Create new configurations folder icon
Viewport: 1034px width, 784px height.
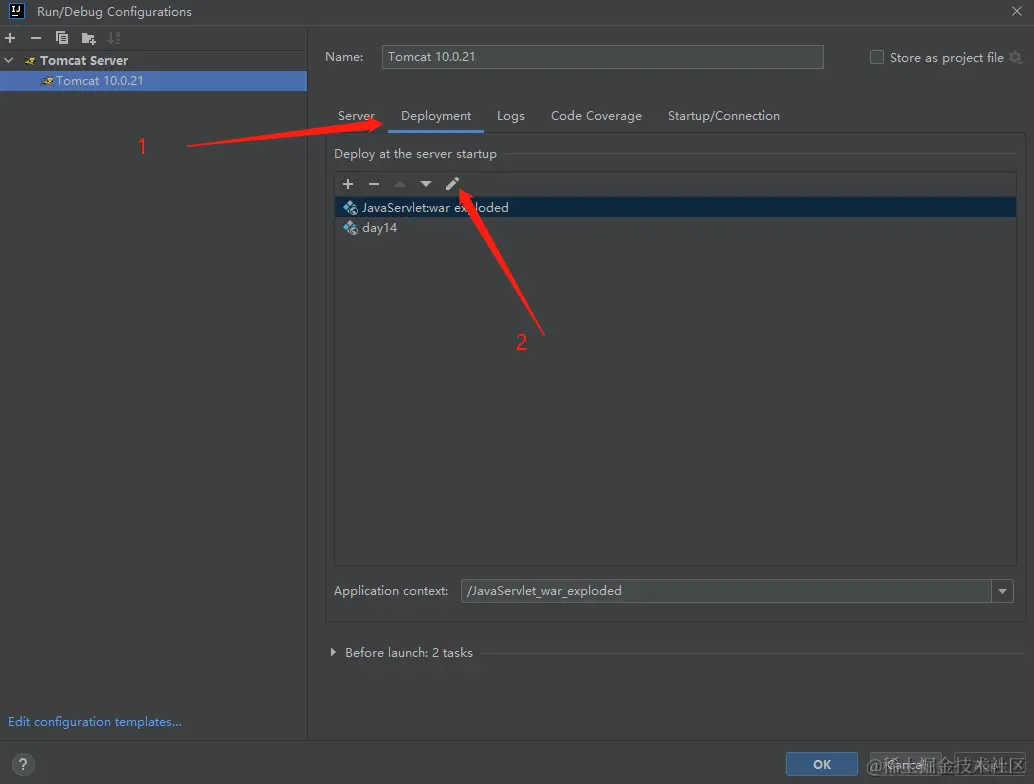coord(88,38)
